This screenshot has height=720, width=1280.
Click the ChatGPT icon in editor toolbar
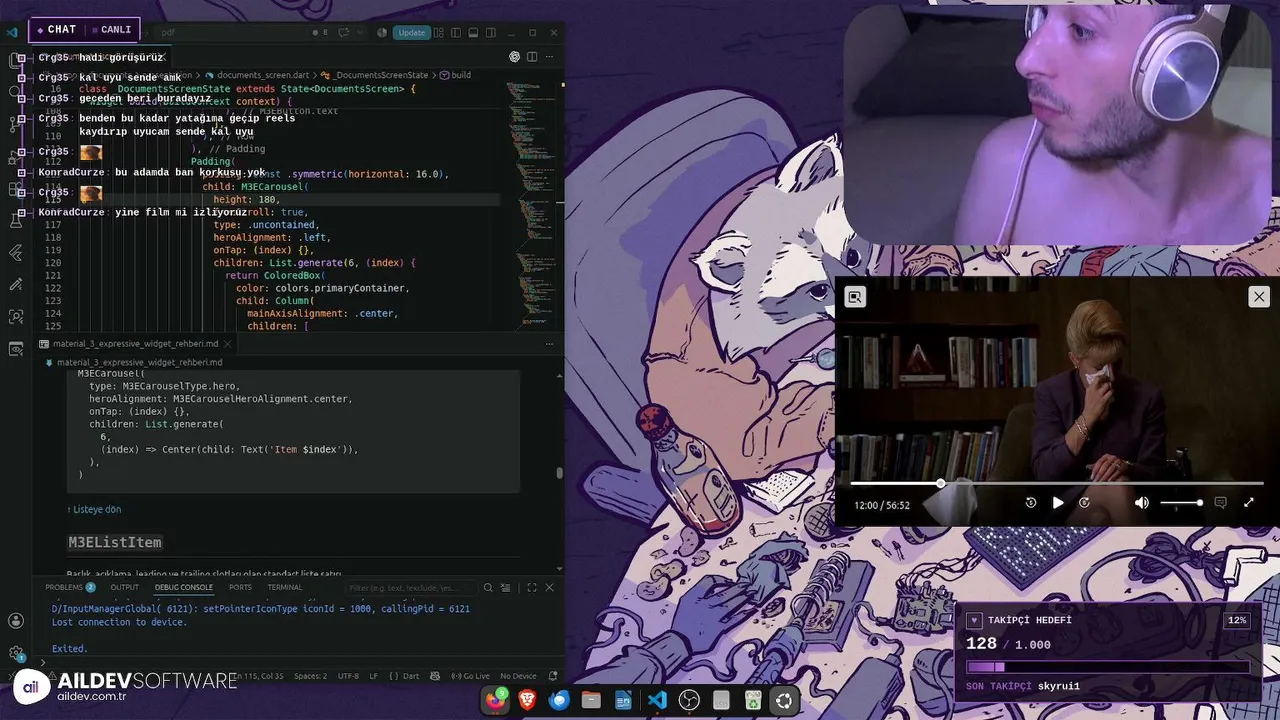point(514,57)
